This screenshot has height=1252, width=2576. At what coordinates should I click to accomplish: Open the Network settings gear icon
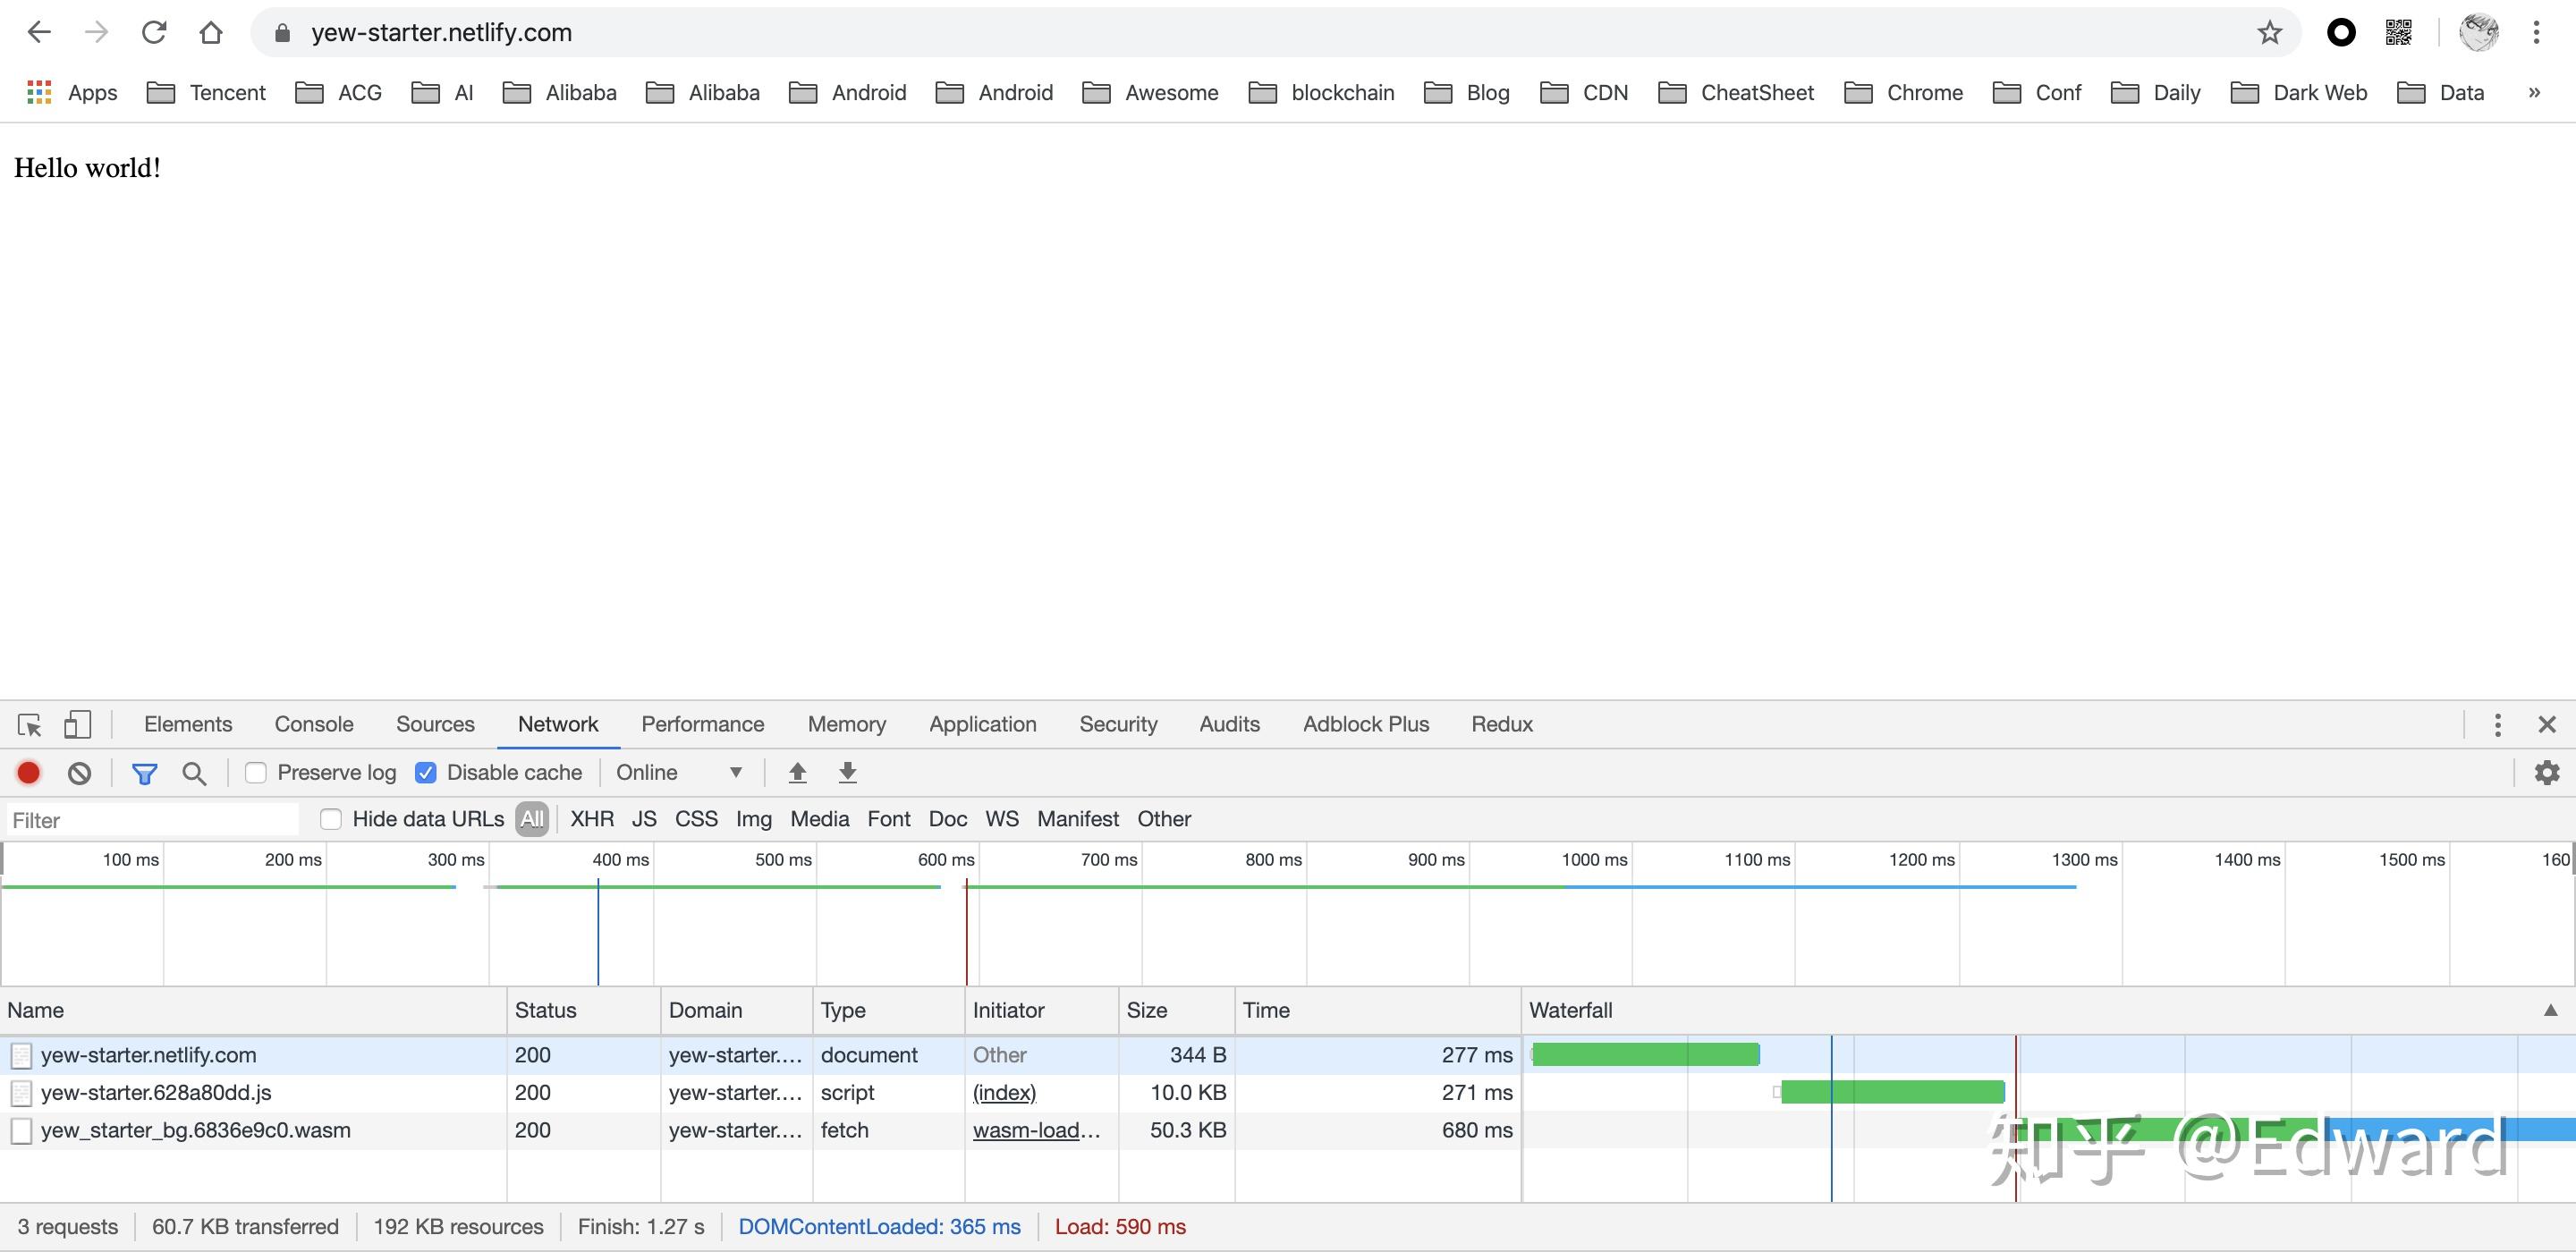2546,772
